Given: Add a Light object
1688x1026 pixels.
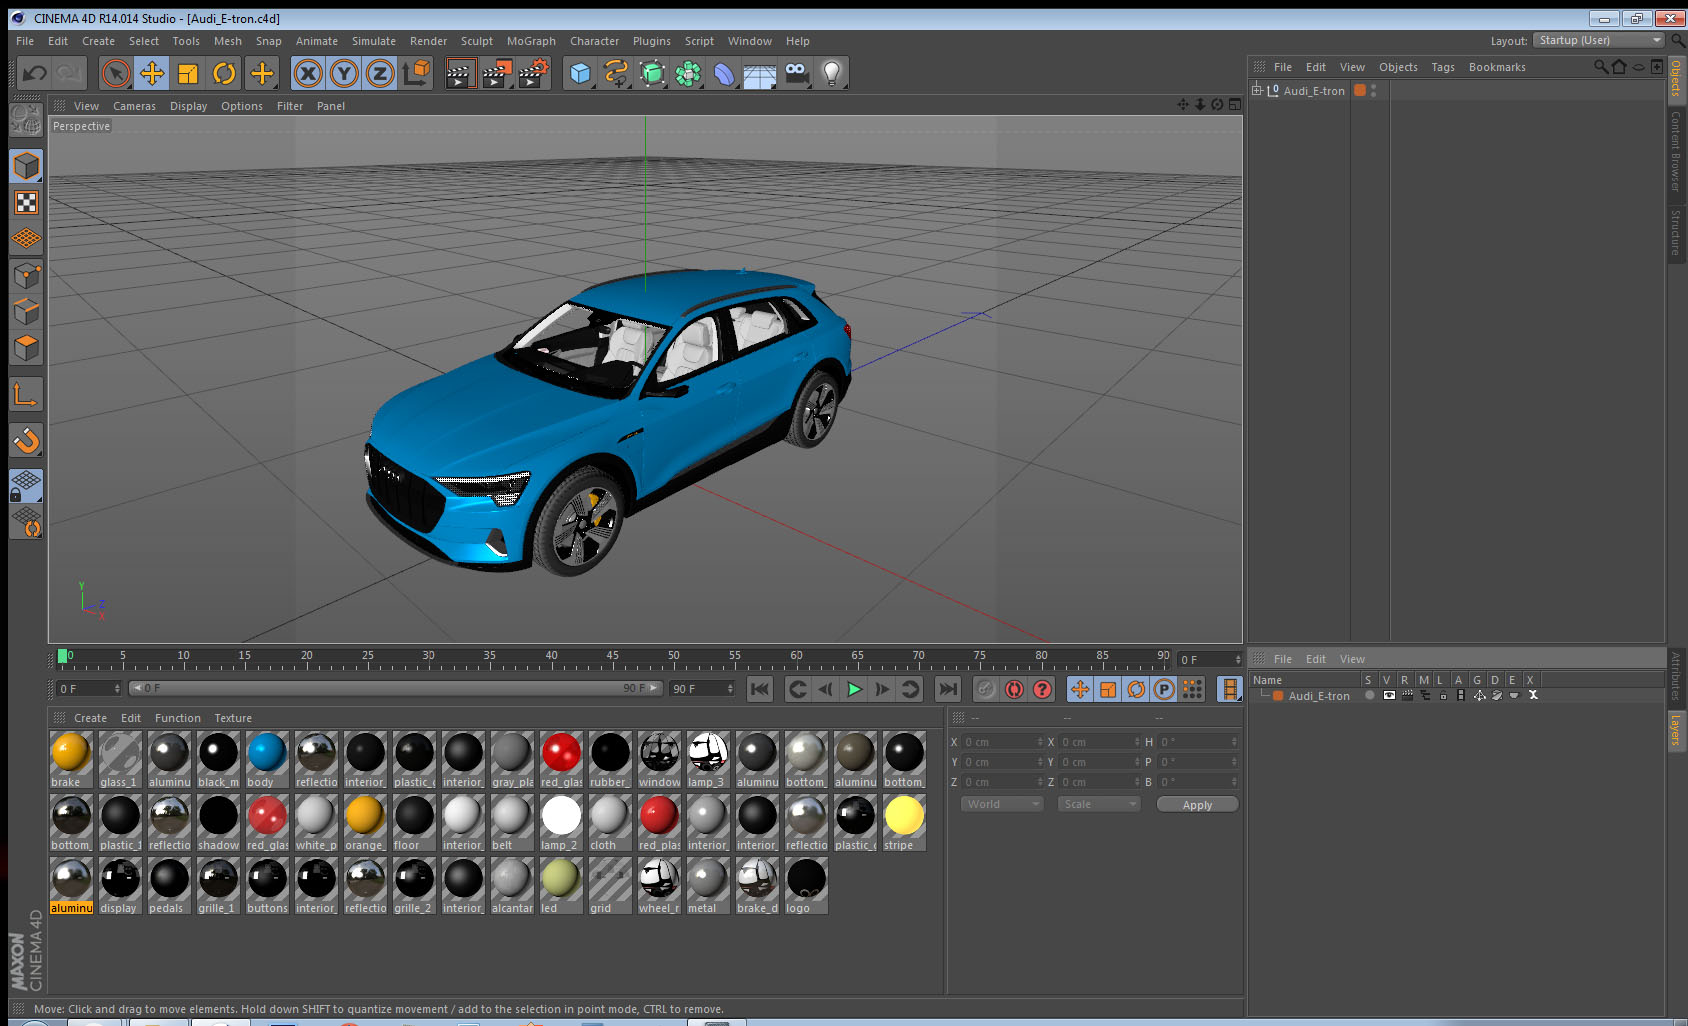Looking at the screenshot, I should point(832,73).
